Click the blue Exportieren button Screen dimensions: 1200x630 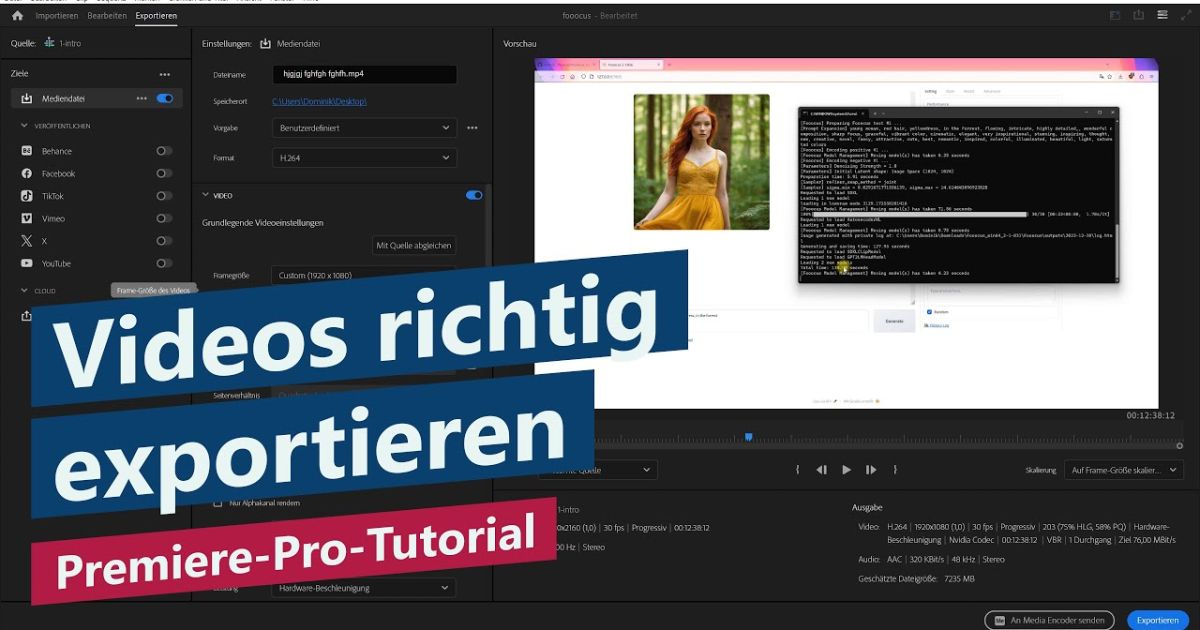pos(1157,620)
